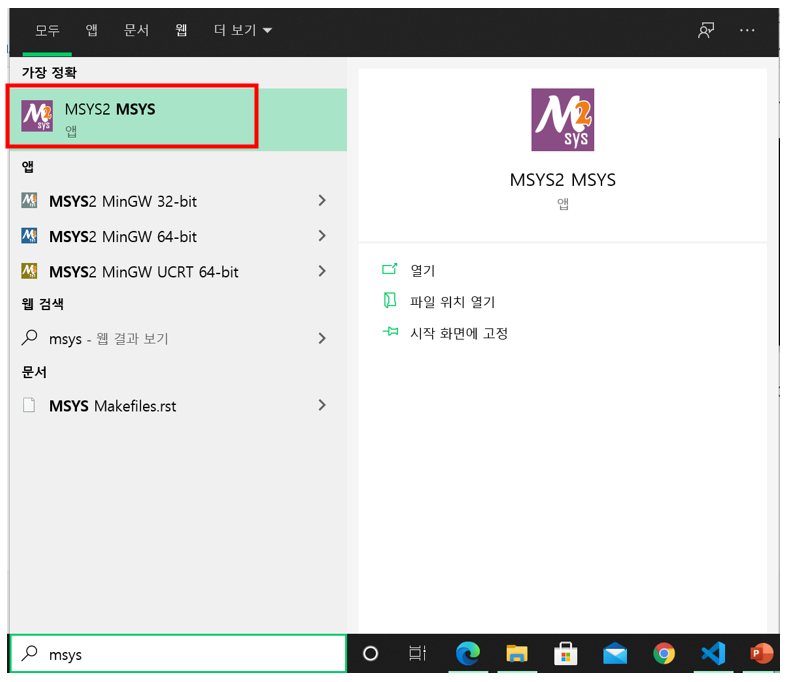Open Visual Studio Code from the taskbar
This screenshot has width=792, height=682.
[x=713, y=653]
